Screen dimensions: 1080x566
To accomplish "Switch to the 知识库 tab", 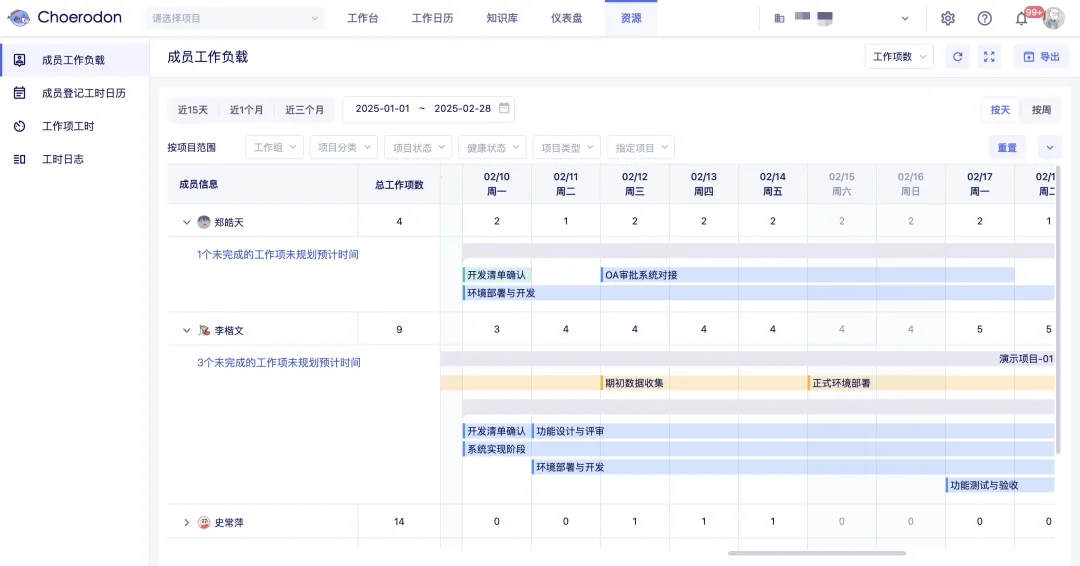I will 502,19.
